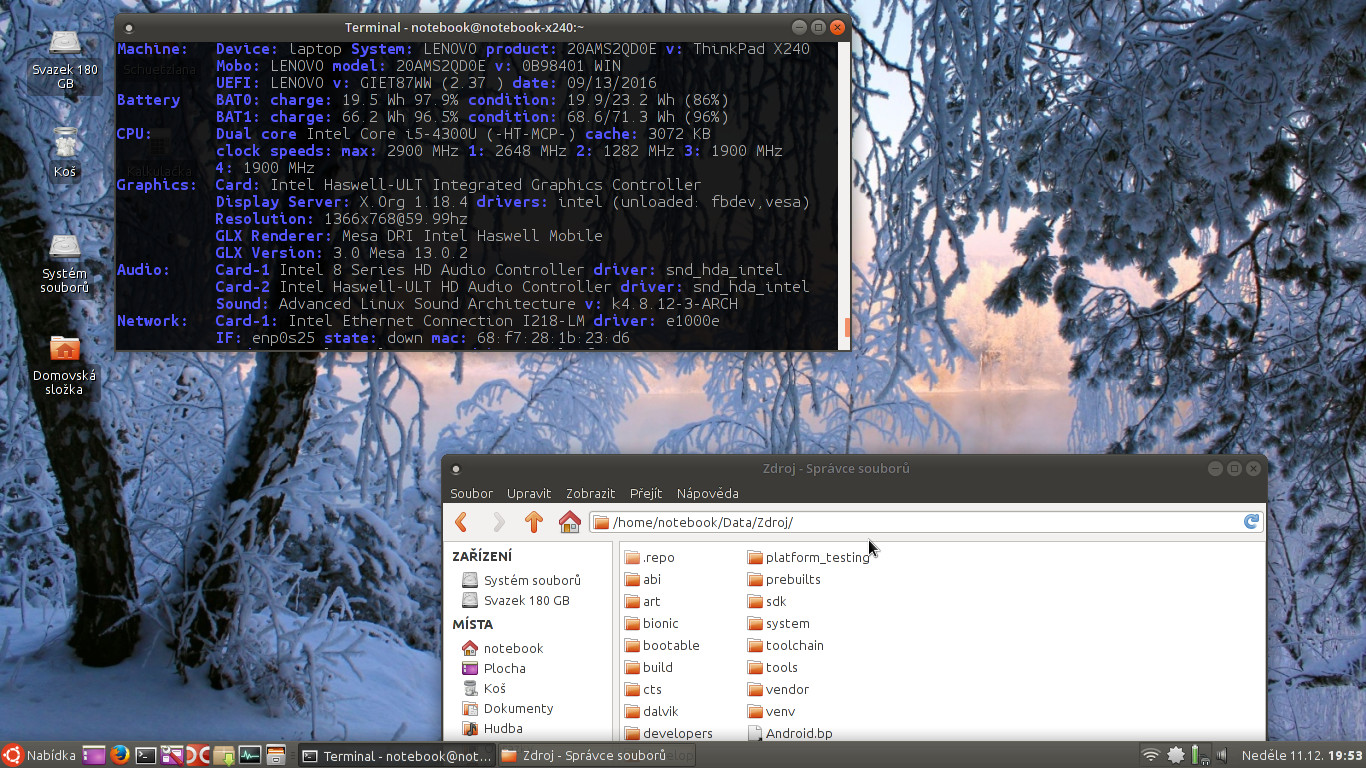Select the prebuilts folder
The height and width of the screenshot is (768, 1366).
click(x=785, y=579)
